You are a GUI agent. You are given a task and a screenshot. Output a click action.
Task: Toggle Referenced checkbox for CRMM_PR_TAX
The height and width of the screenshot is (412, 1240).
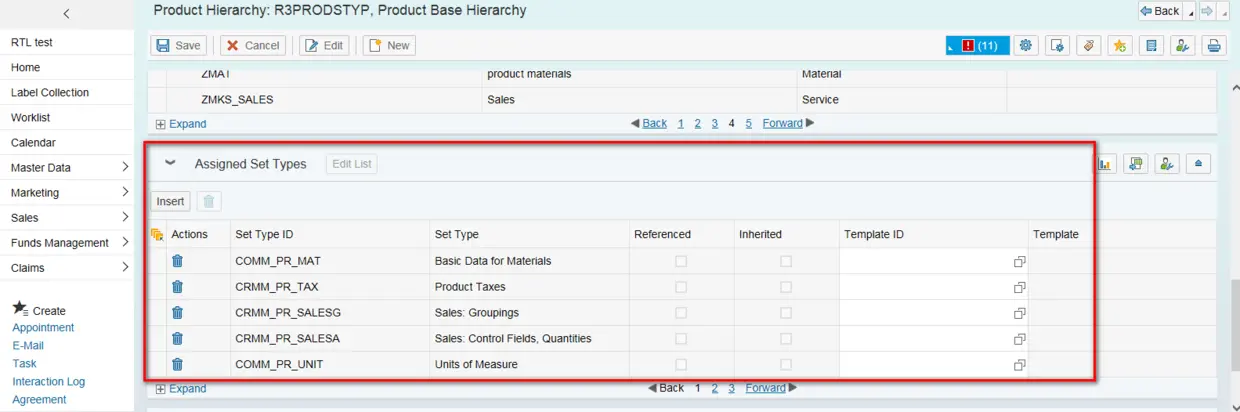pos(681,287)
